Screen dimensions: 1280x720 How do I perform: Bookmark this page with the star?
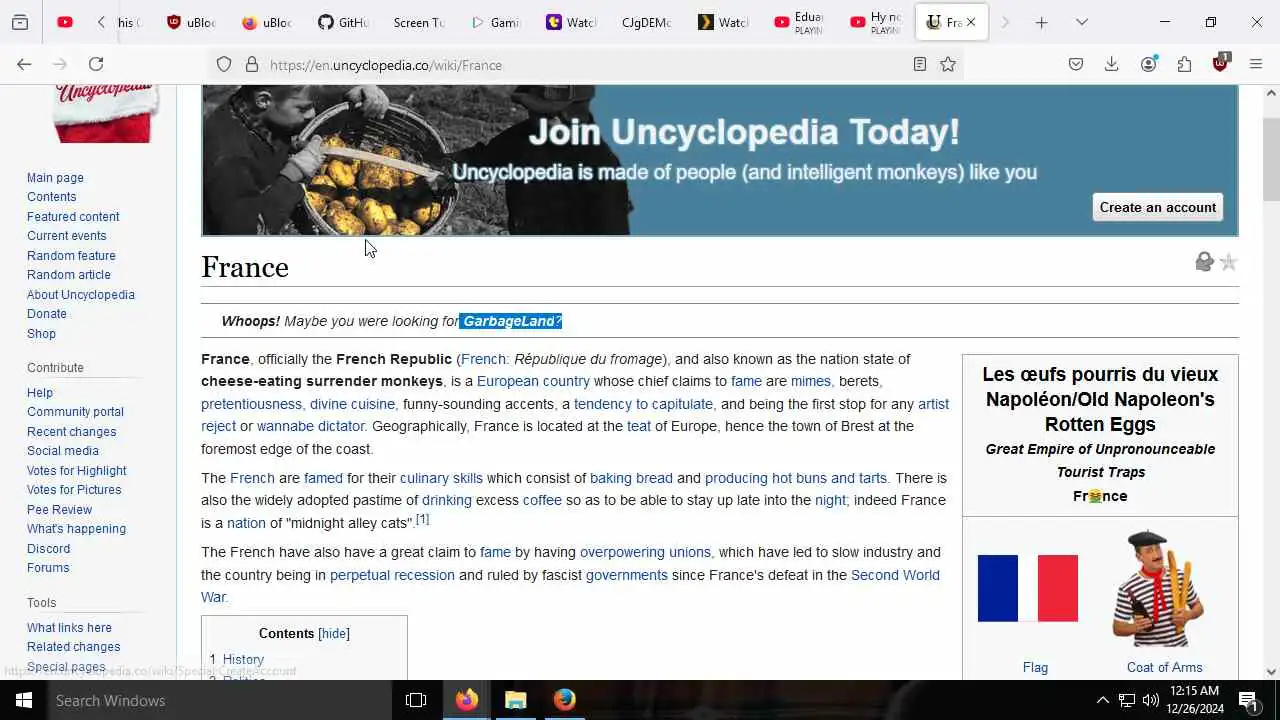[x=948, y=64]
